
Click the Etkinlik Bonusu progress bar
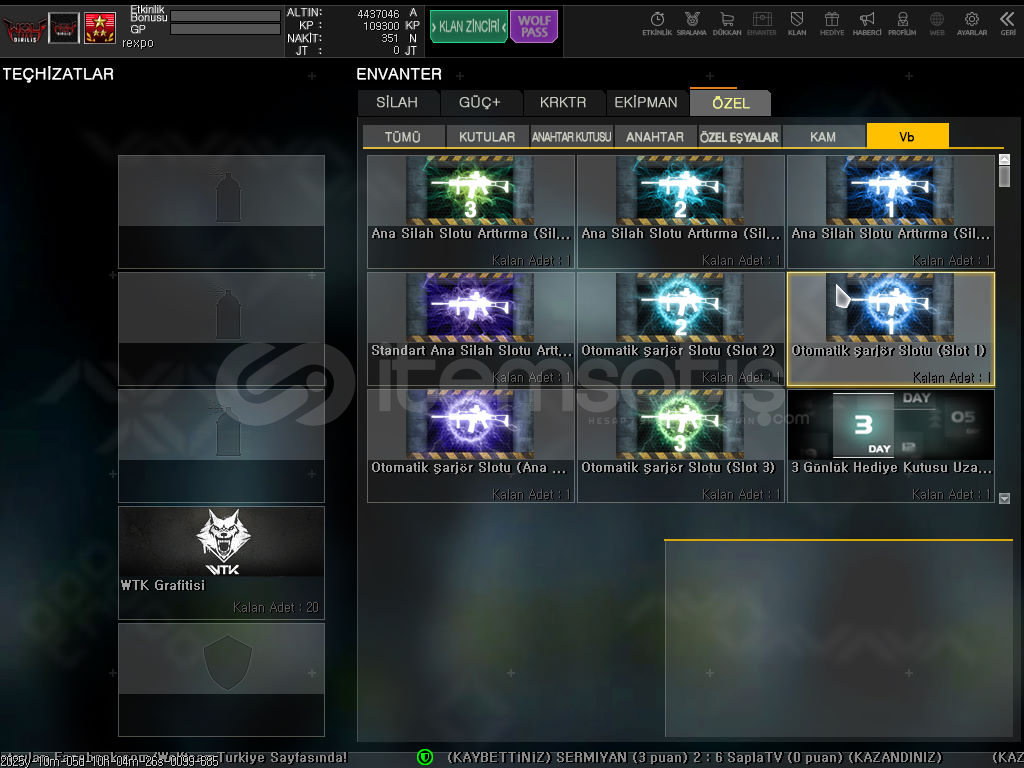pos(225,16)
